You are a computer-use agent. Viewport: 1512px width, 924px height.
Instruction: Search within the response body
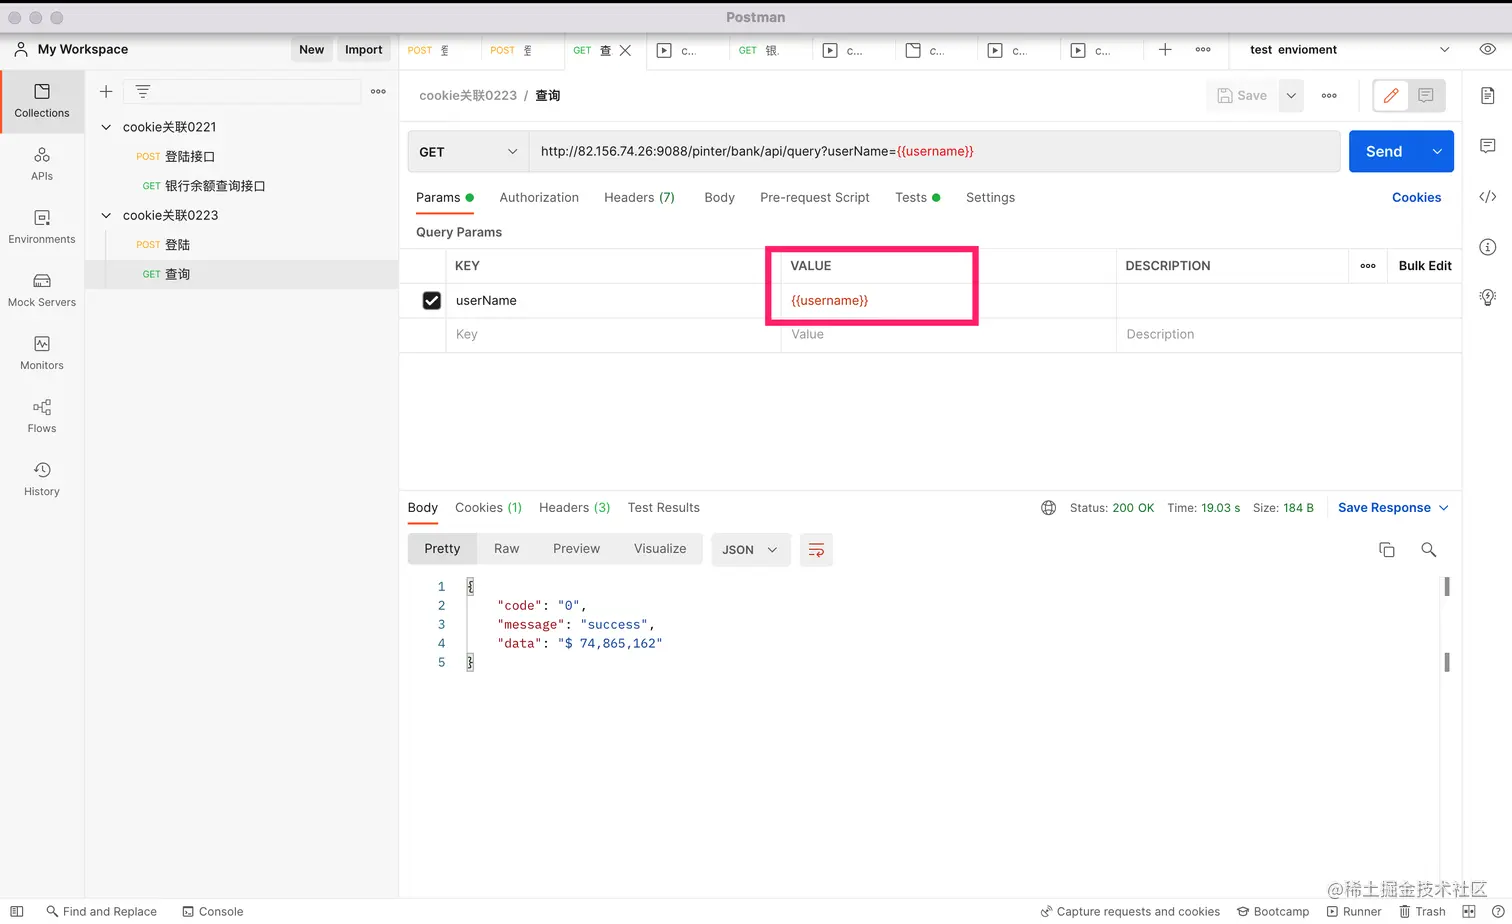click(x=1428, y=550)
